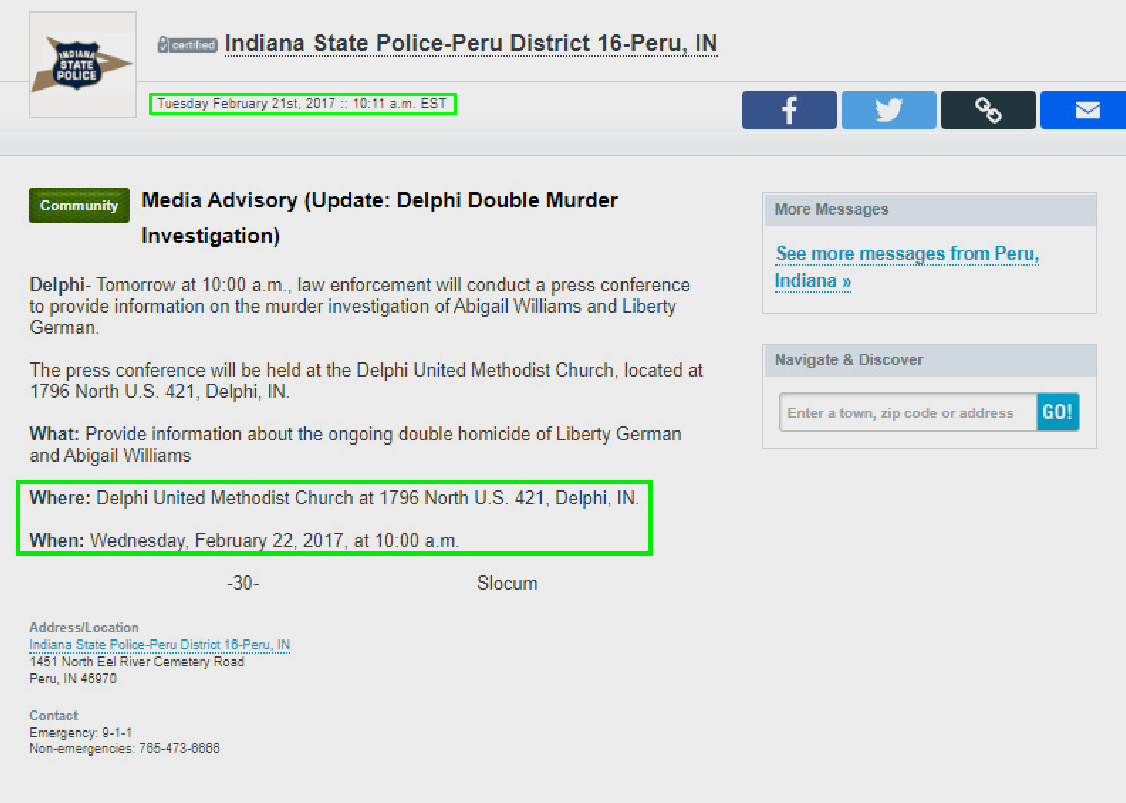The width and height of the screenshot is (1126, 803).
Task: Click the certified badge next to agency name
Action: pyautogui.click(x=187, y=43)
